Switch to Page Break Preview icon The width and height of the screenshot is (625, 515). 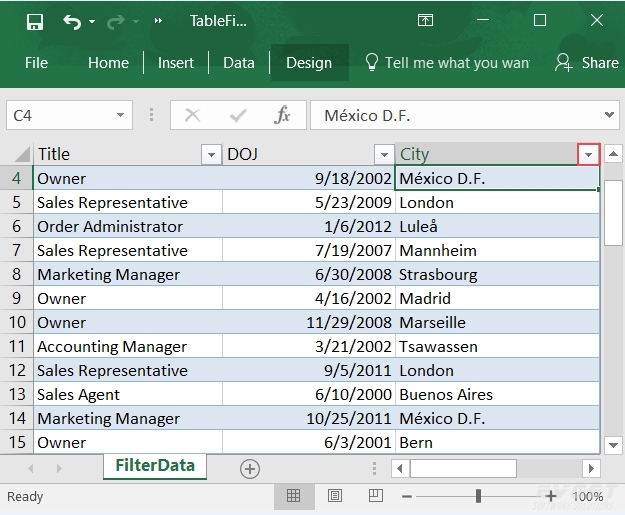coord(376,496)
